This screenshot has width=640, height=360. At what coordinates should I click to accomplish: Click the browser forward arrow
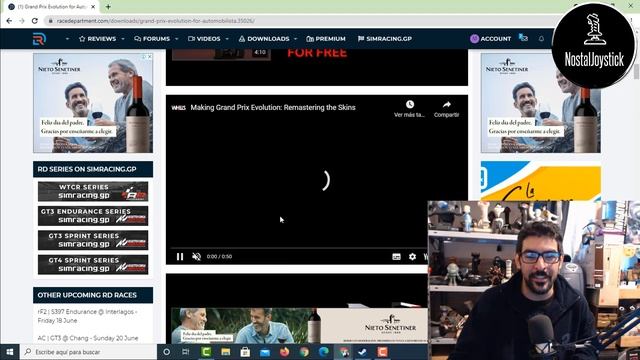tap(22, 21)
